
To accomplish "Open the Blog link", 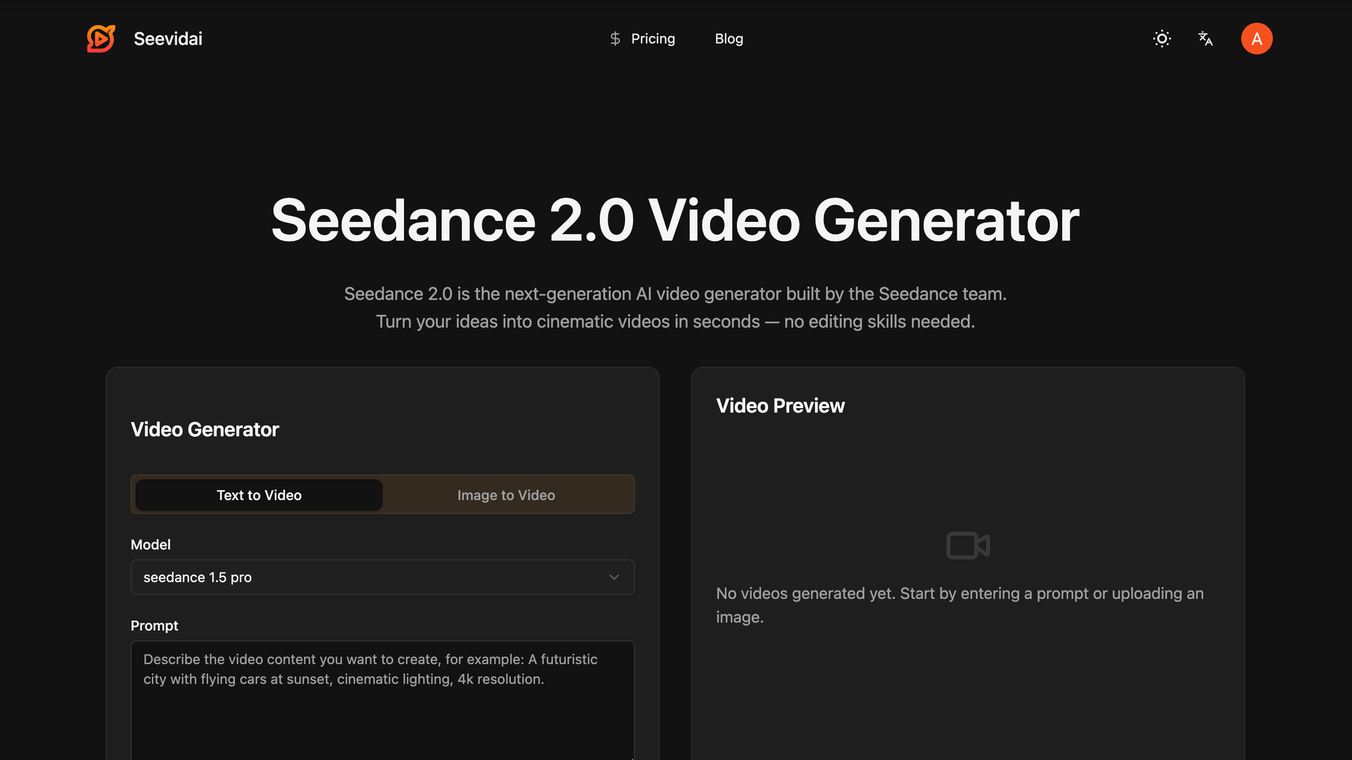I will [729, 39].
